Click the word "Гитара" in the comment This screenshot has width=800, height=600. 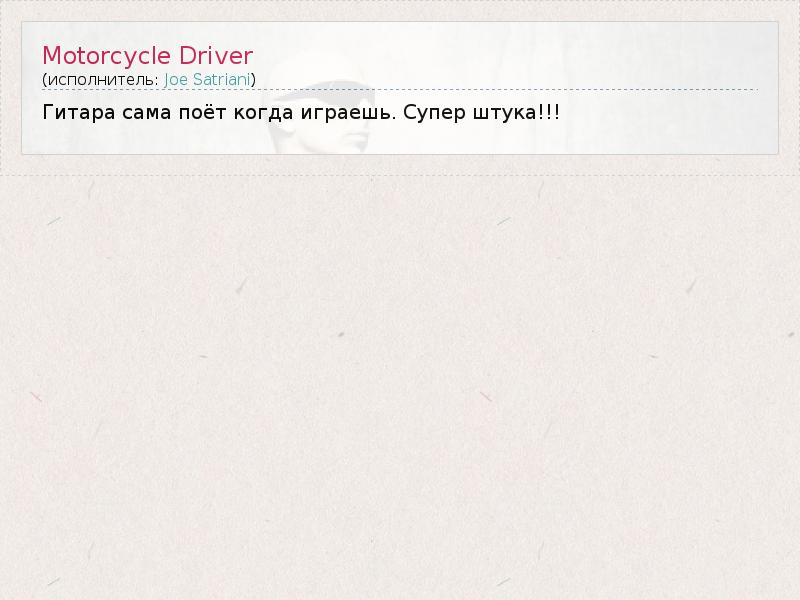(x=79, y=112)
